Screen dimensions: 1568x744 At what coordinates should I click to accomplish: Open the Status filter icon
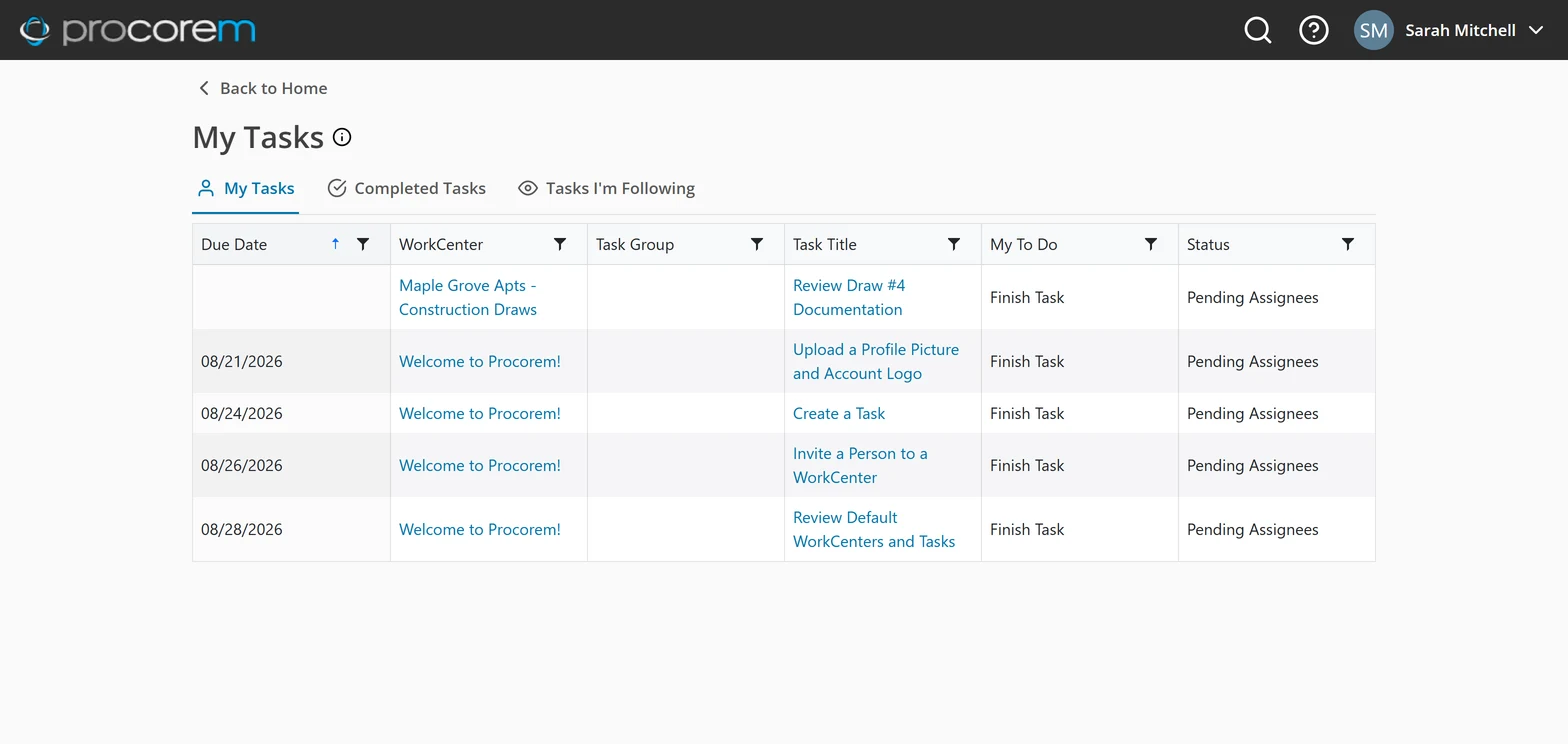coord(1348,244)
